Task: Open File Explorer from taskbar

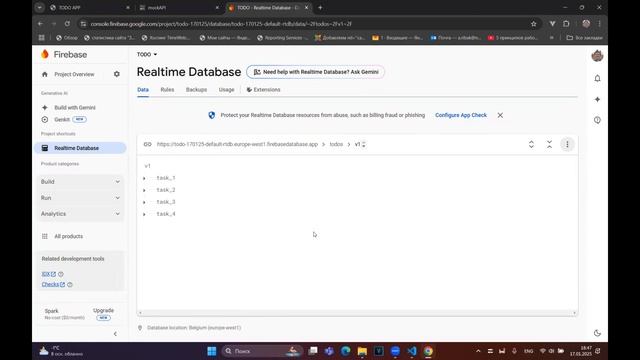Action: [x=362, y=351]
